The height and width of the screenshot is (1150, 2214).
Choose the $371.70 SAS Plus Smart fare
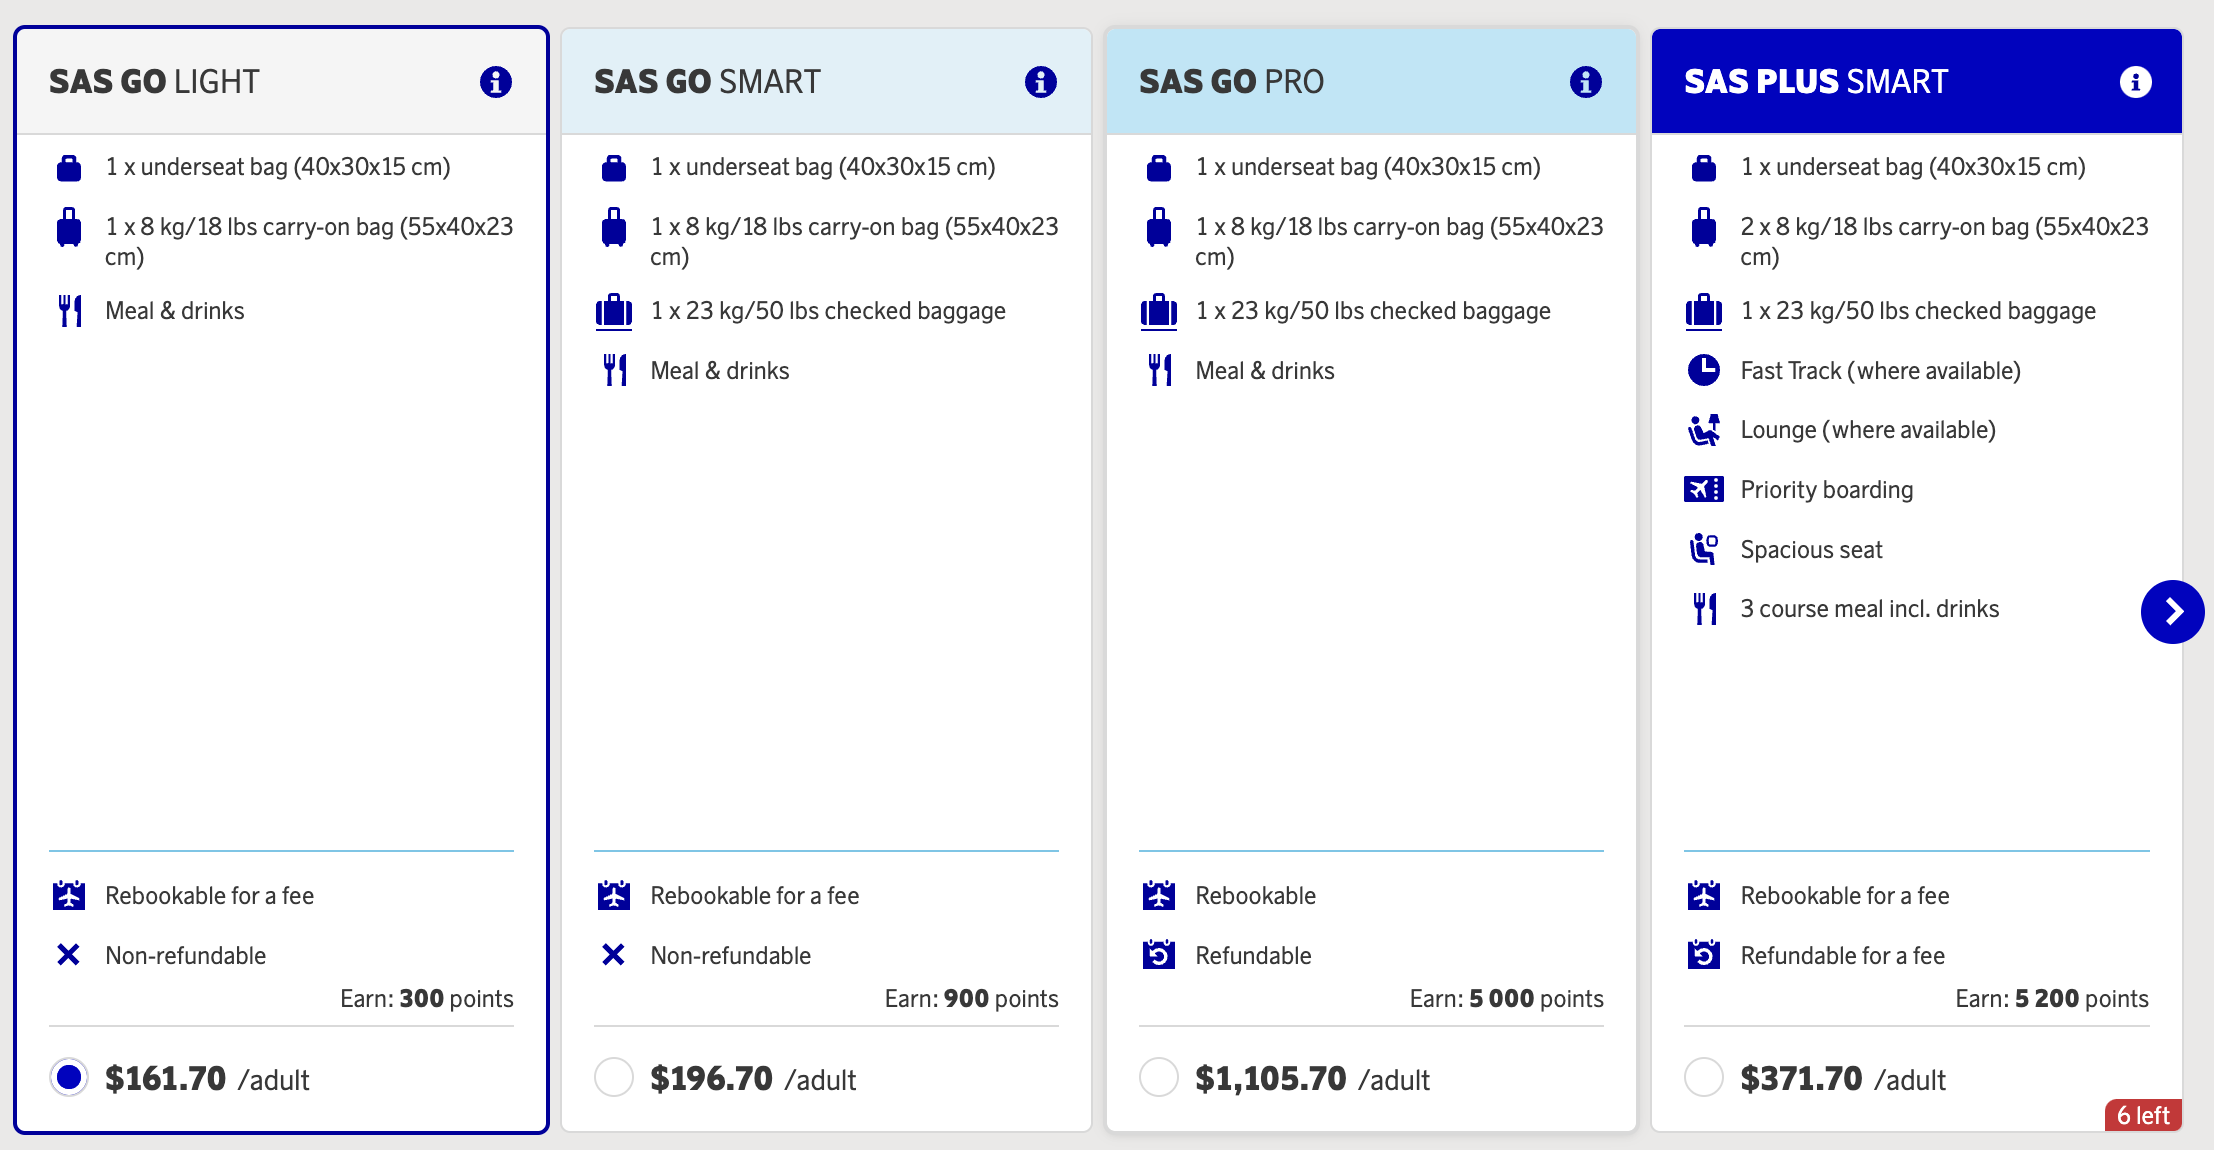tap(1704, 1077)
